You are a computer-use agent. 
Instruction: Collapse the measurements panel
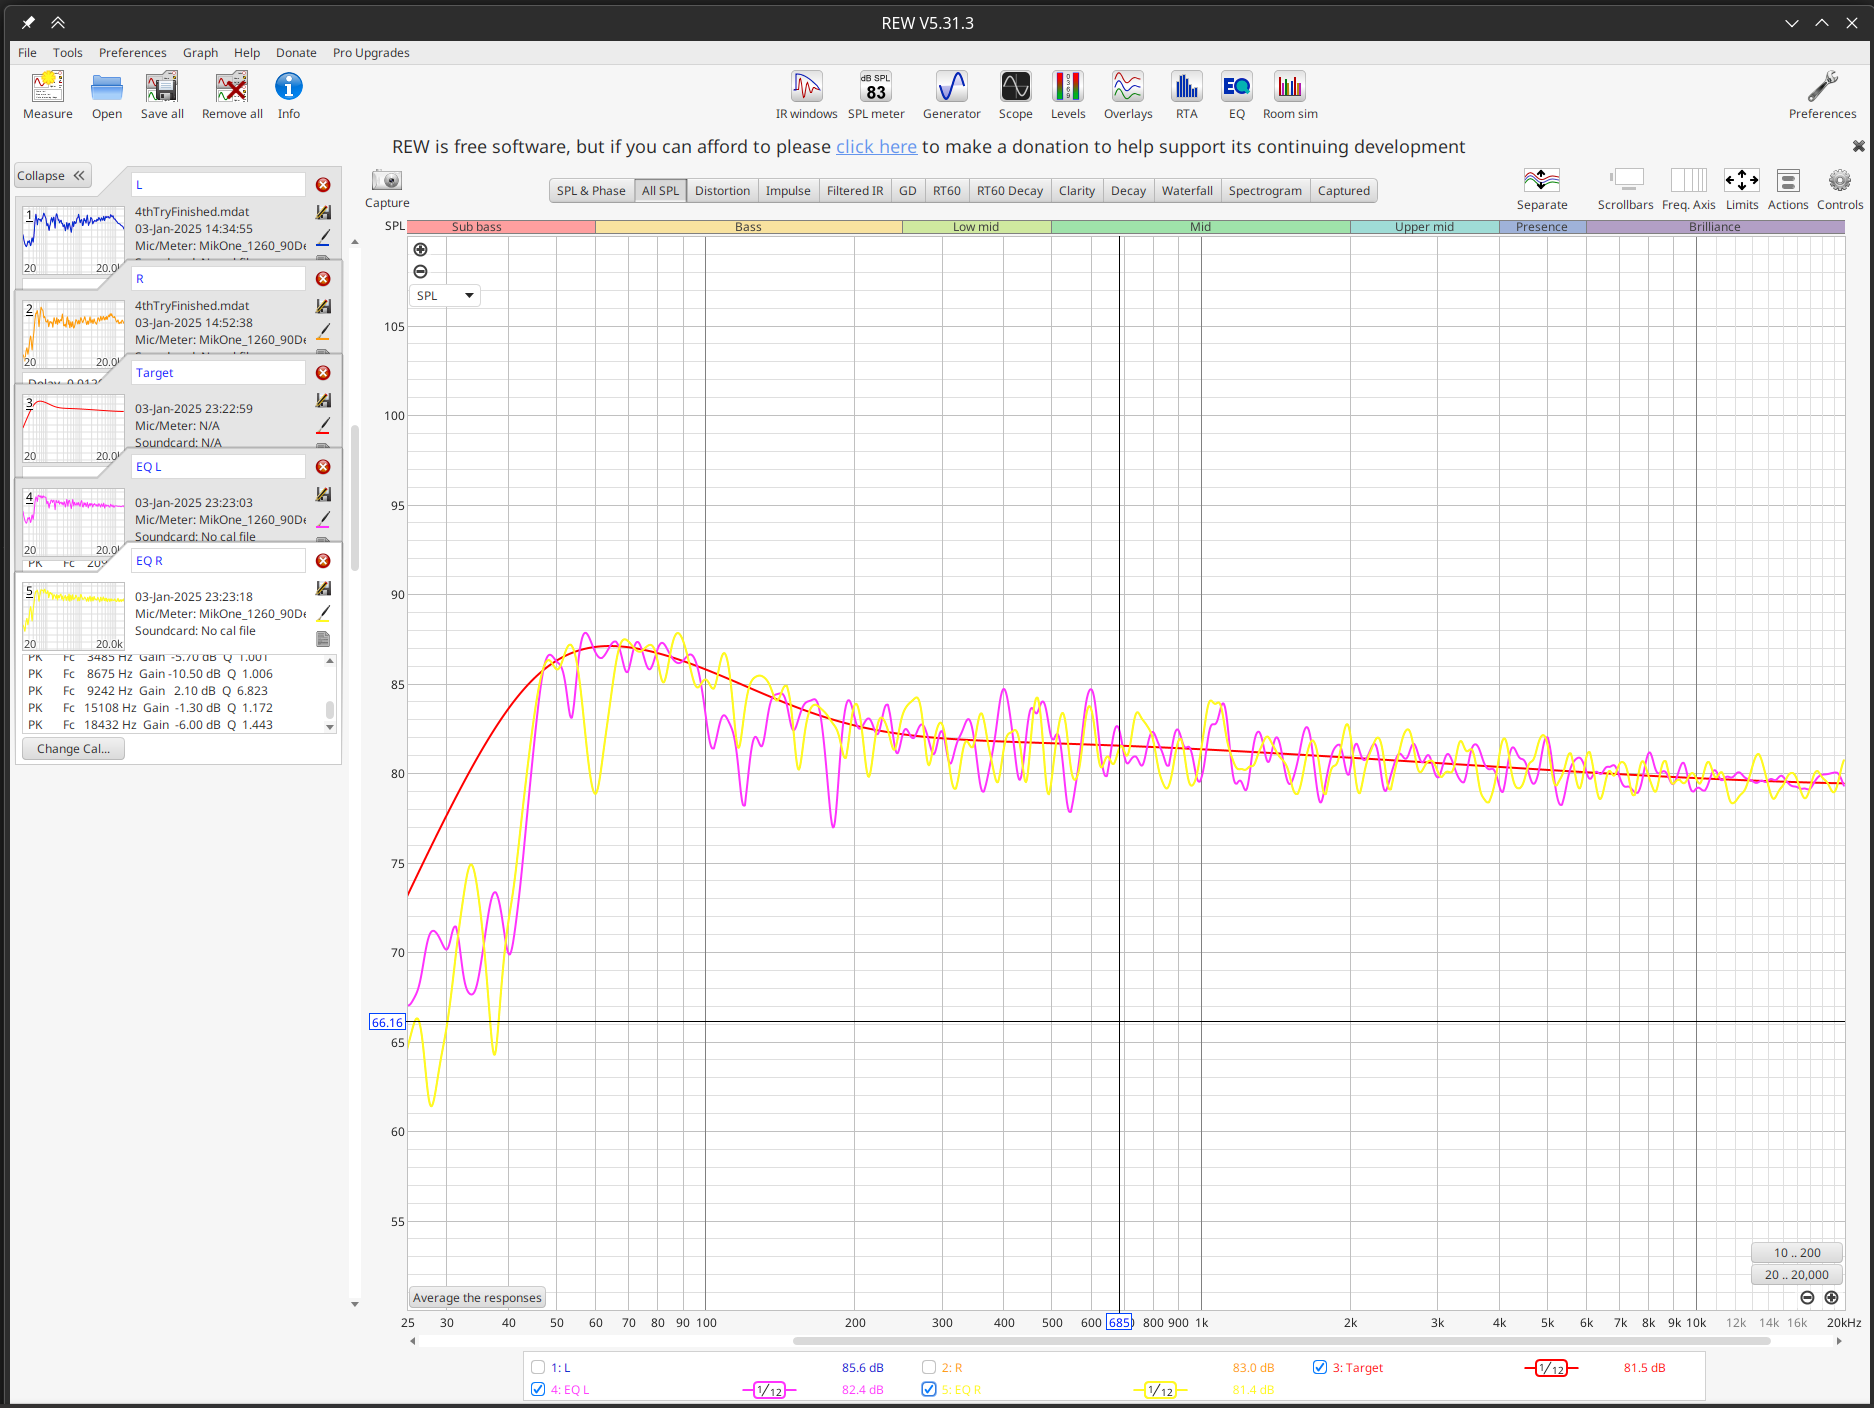click(53, 176)
